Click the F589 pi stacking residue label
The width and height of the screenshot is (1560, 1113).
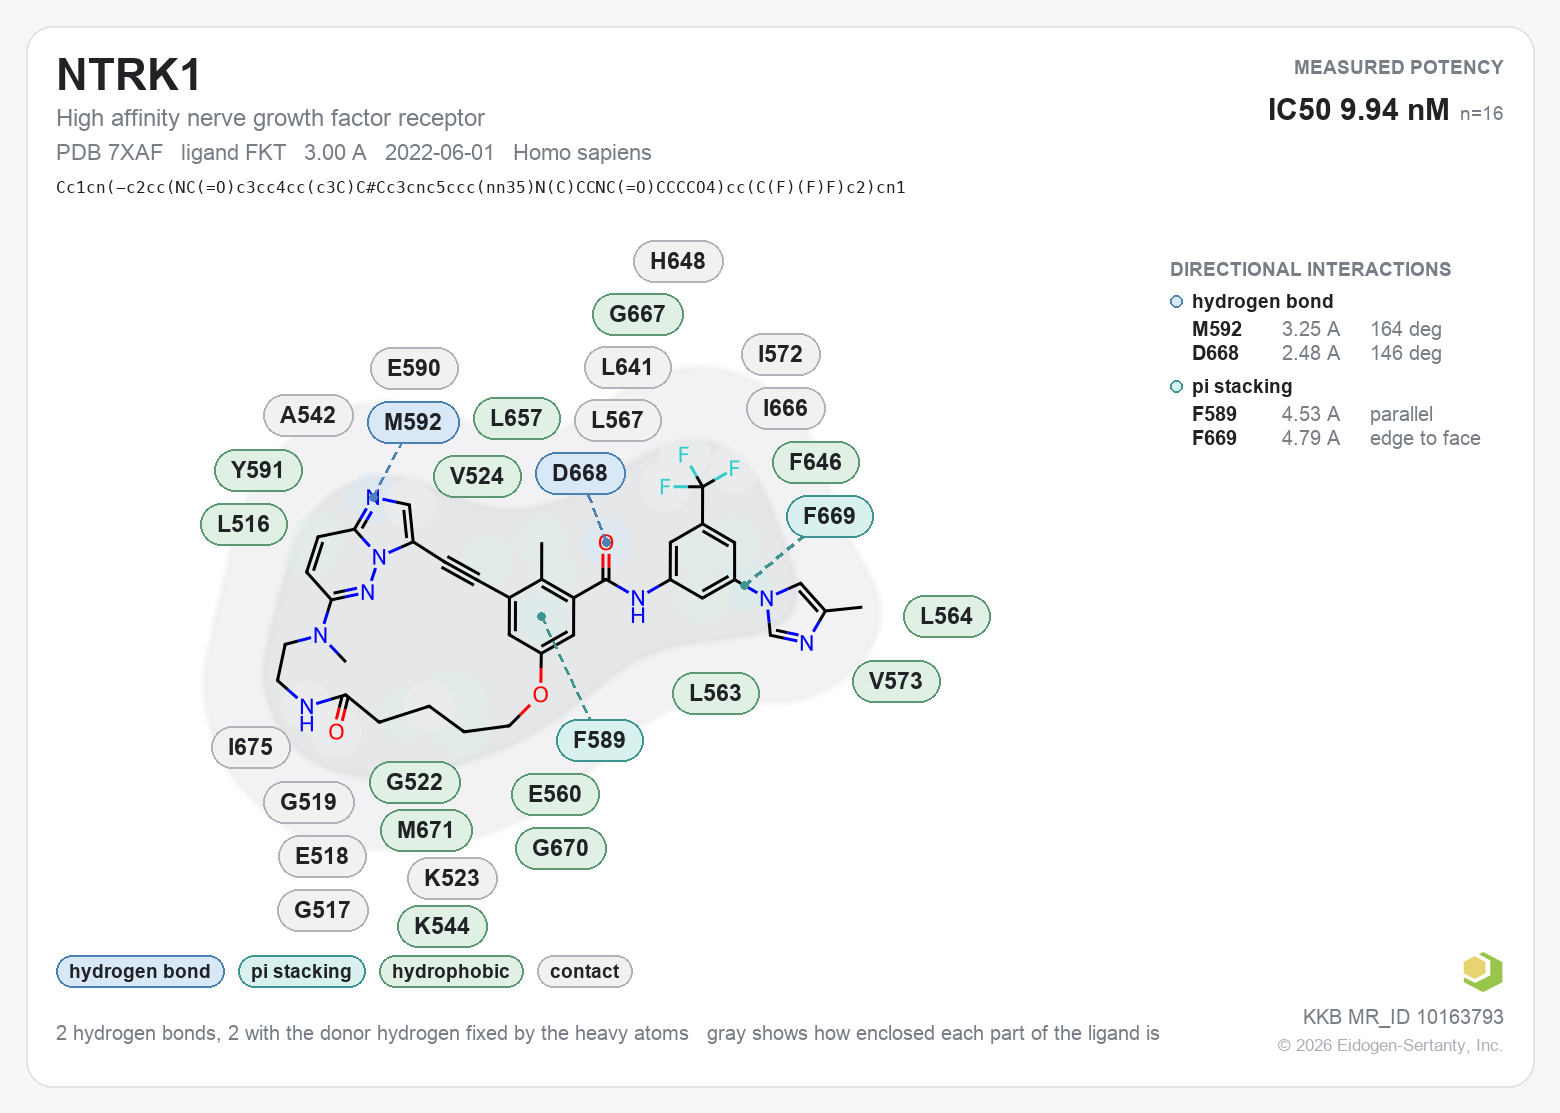click(x=599, y=740)
